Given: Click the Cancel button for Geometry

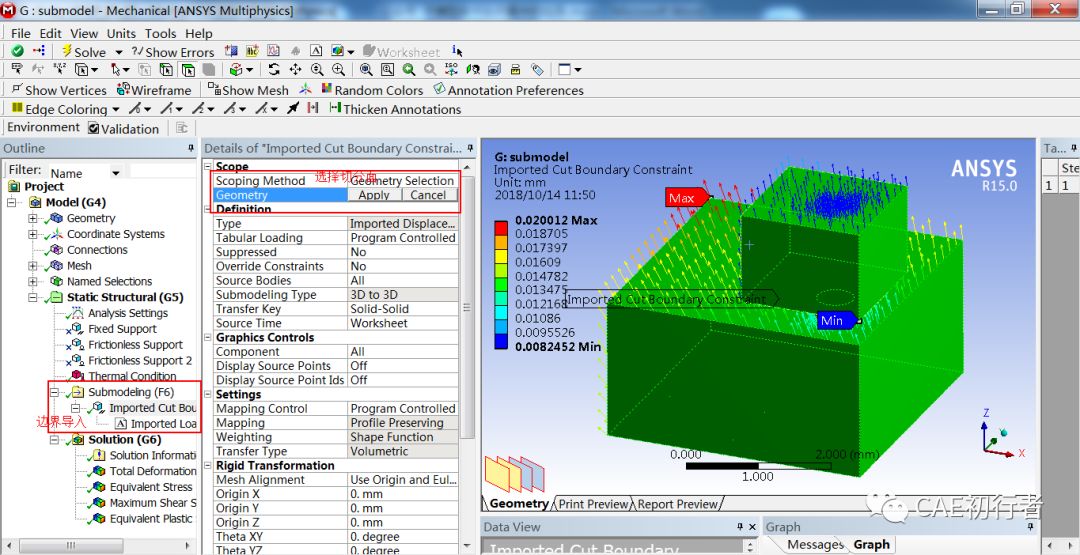Looking at the screenshot, I should click(x=428, y=195).
